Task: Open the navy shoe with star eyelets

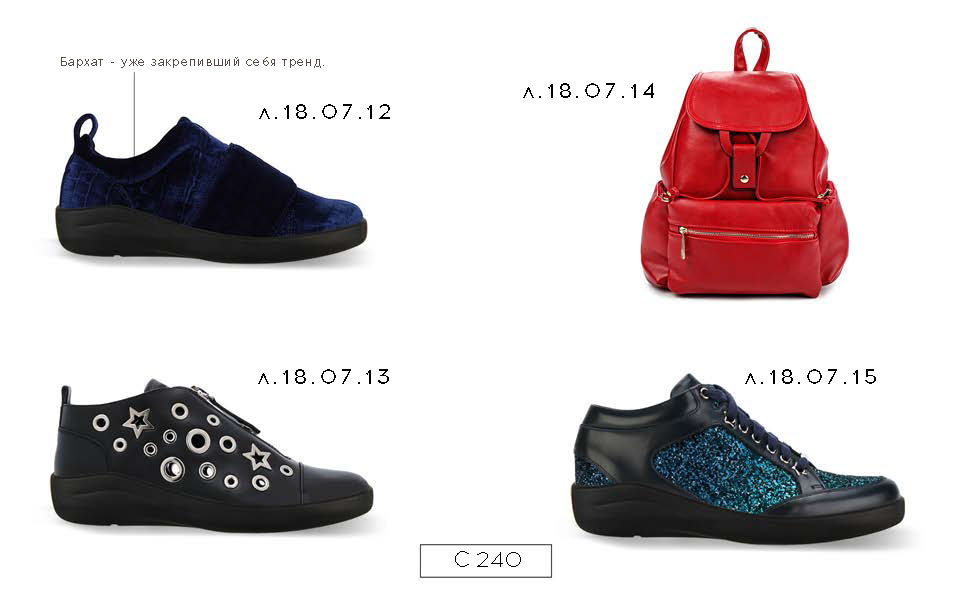Action: tap(212, 457)
